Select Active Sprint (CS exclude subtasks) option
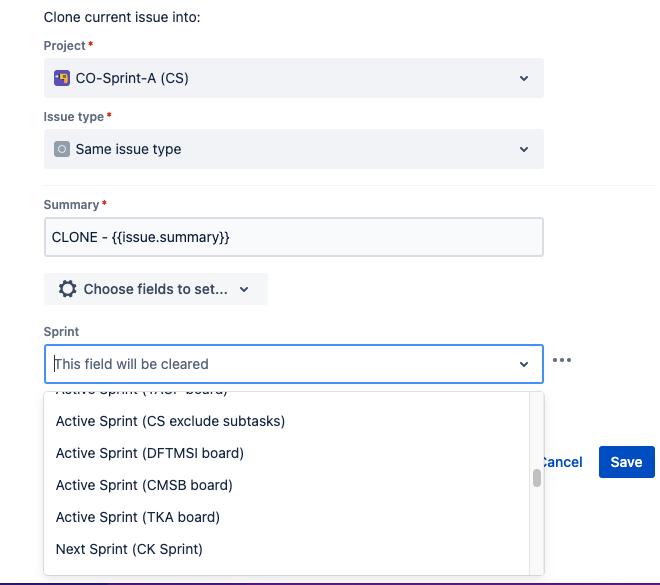Viewport: 660px width, 585px height. [x=171, y=421]
